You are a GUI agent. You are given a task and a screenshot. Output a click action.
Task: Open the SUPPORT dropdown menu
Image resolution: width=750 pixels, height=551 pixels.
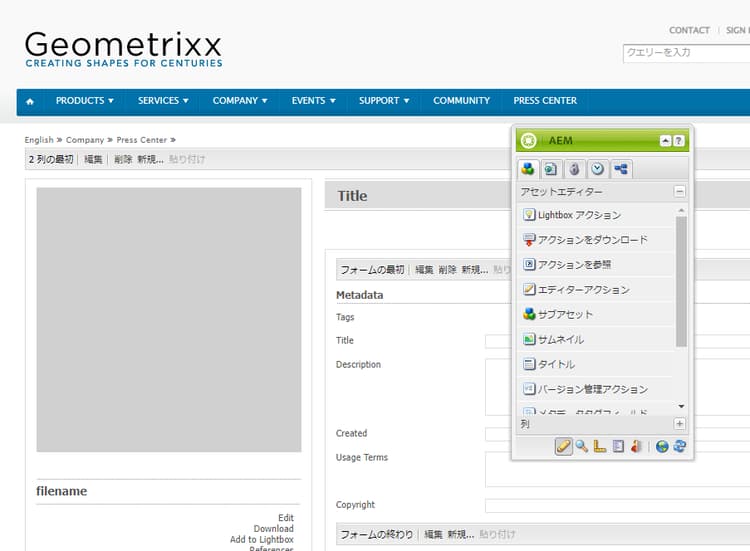[384, 101]
